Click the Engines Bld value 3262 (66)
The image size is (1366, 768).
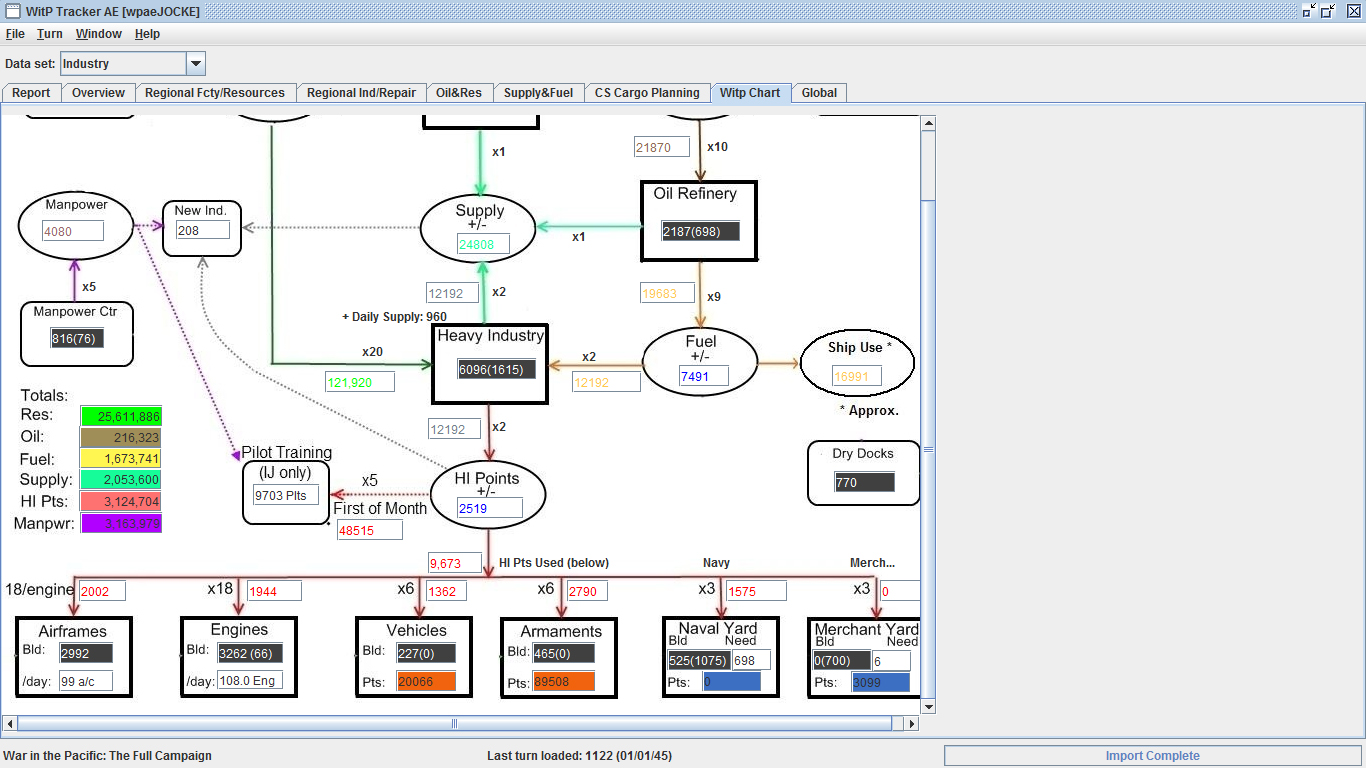[x=250, y=653]
